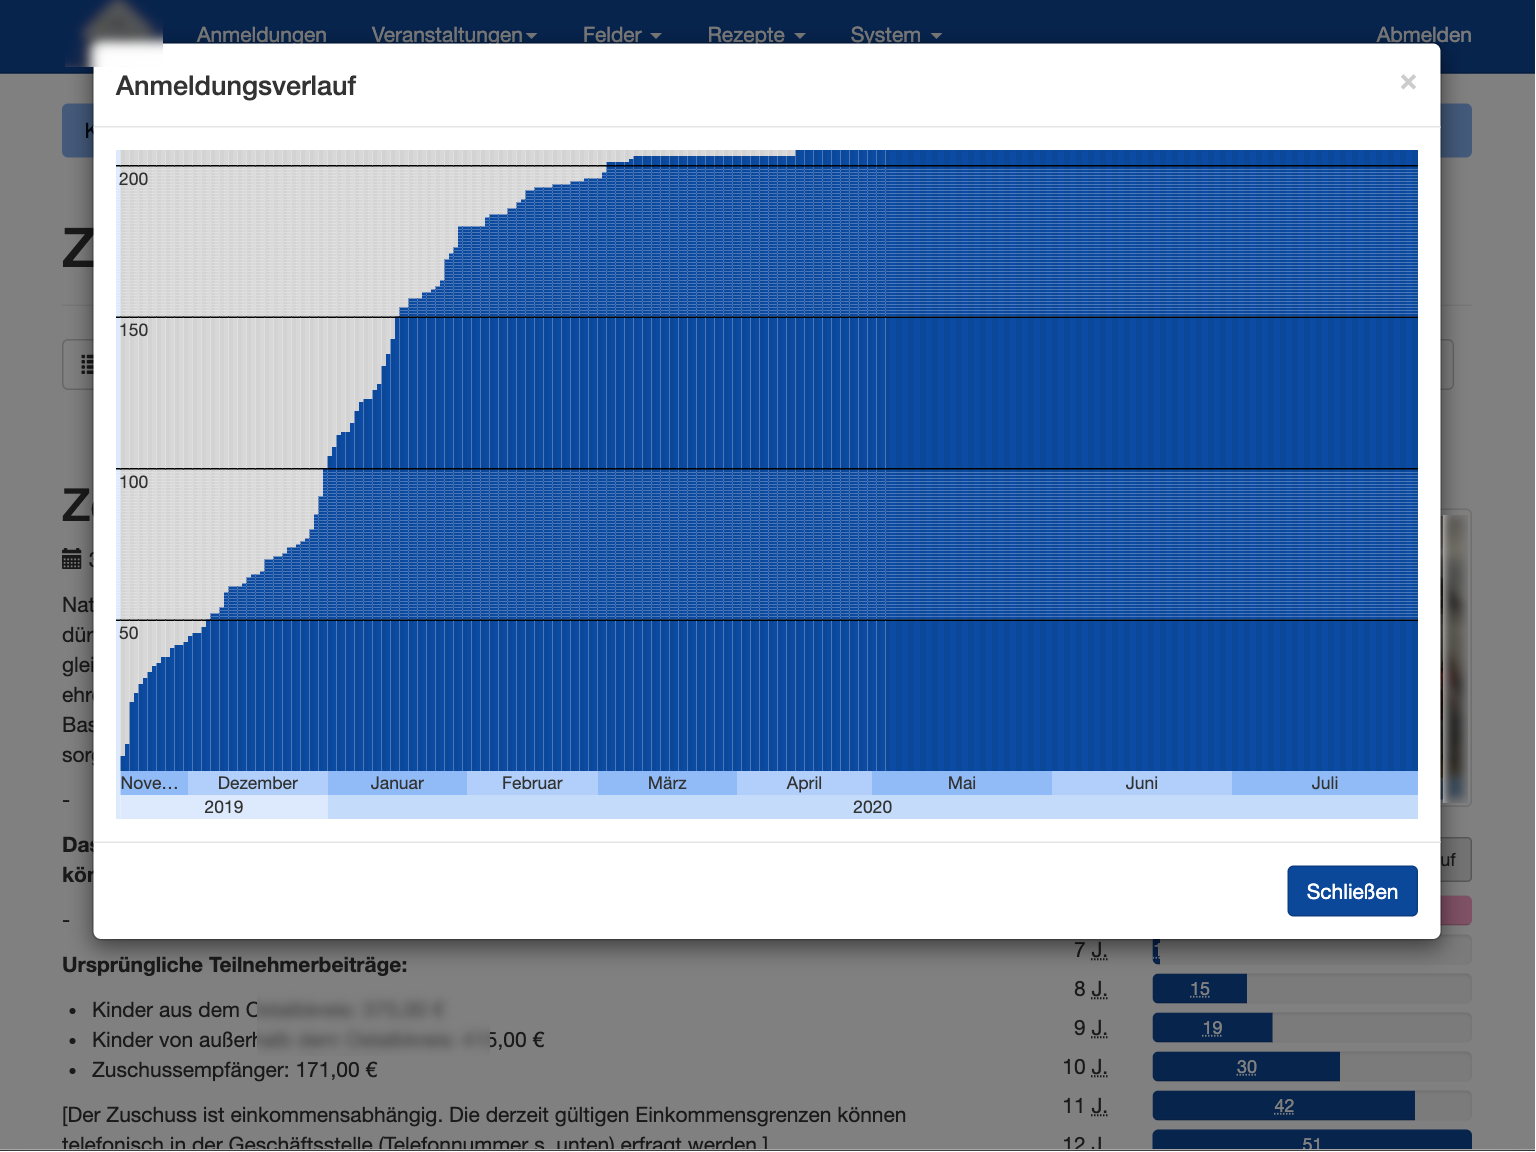Select the Juli month on the timeline
The image size is (1536, 1152).
(1325, 783)
